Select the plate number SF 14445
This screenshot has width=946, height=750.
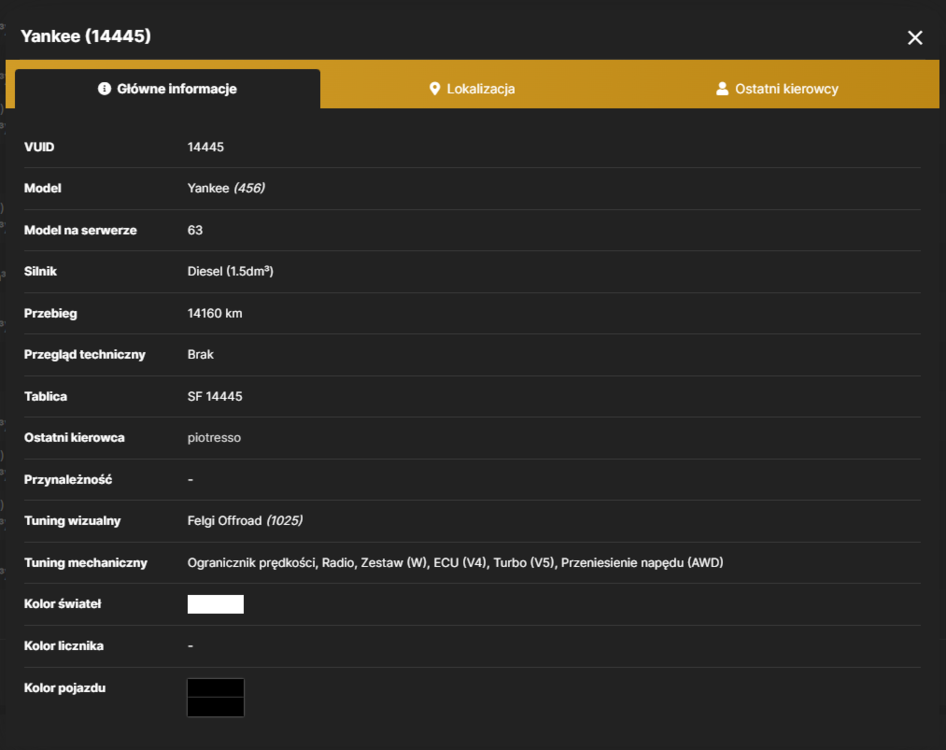point(215,396)
